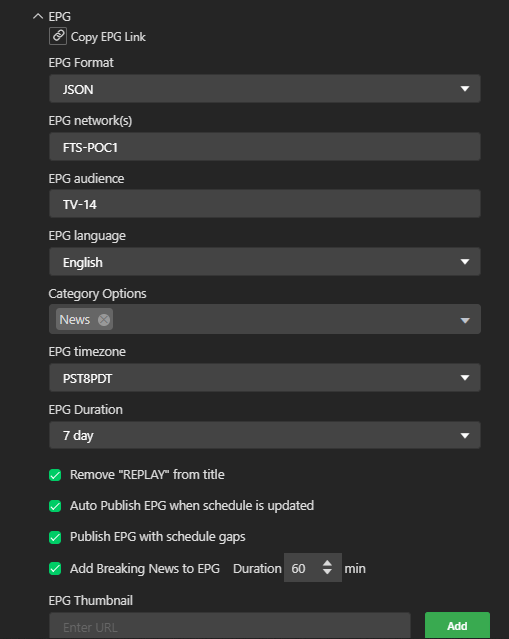The width and height of the screenshot is (509, 639).
Task: Disable Add Breaking News to EPG
Action: pos(55,568)
